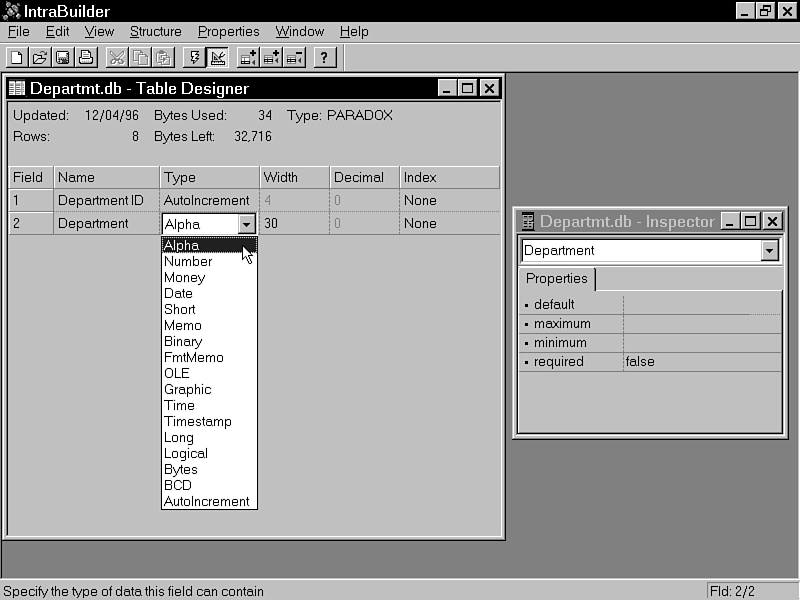Click the Width cell showing 30
This screenshot has height=600, width=800.
click(x=293, y=224)
